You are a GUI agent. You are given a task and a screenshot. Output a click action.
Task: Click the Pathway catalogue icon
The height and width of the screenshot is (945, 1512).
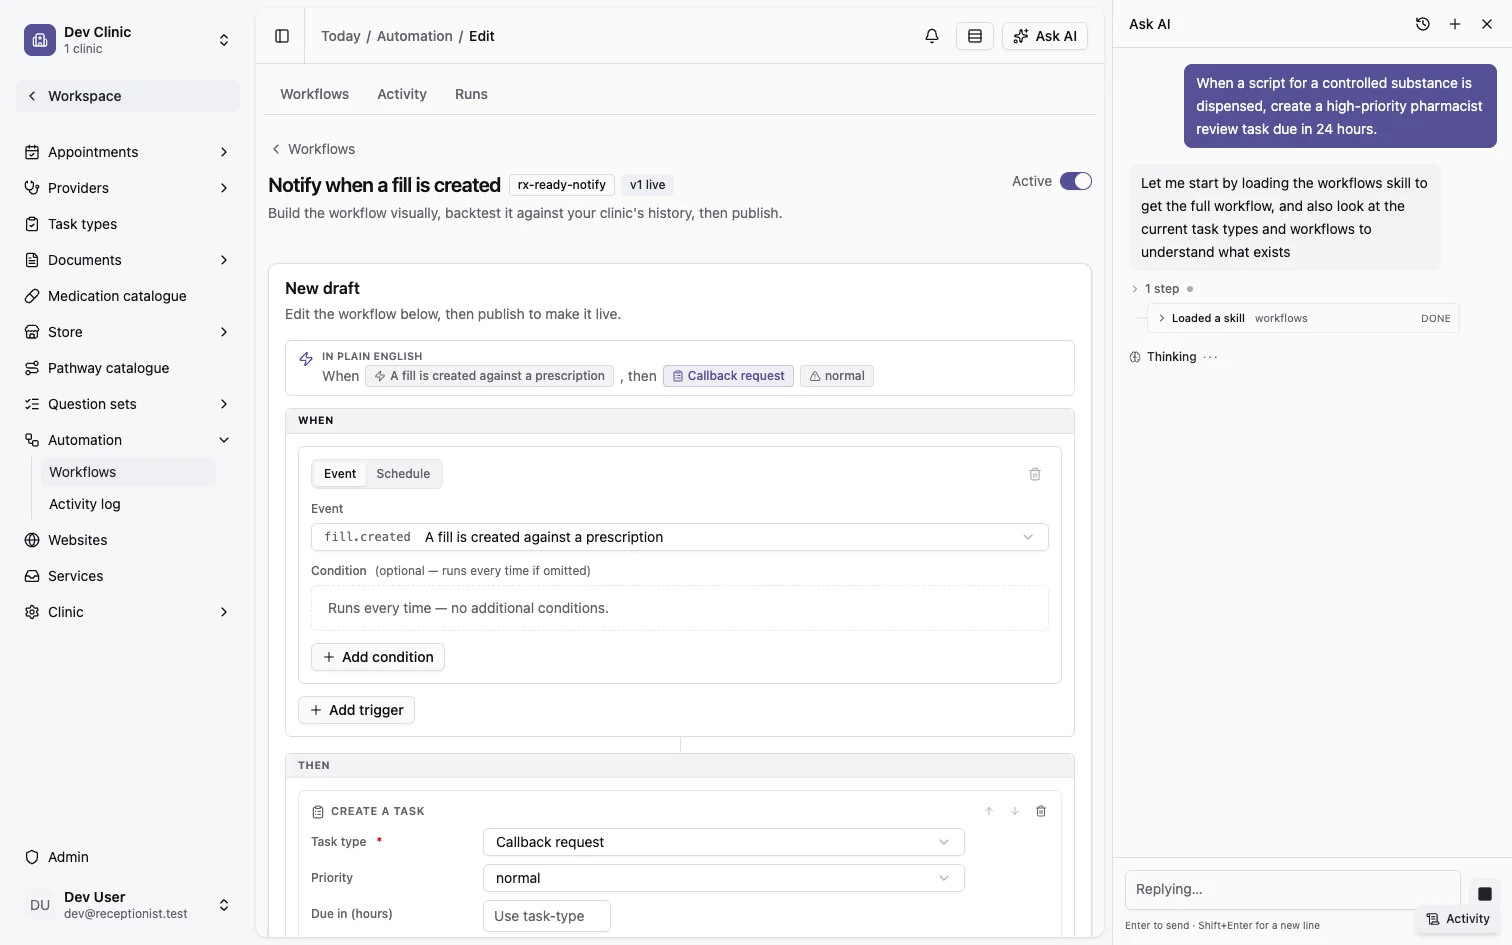(x=32, y=368)
